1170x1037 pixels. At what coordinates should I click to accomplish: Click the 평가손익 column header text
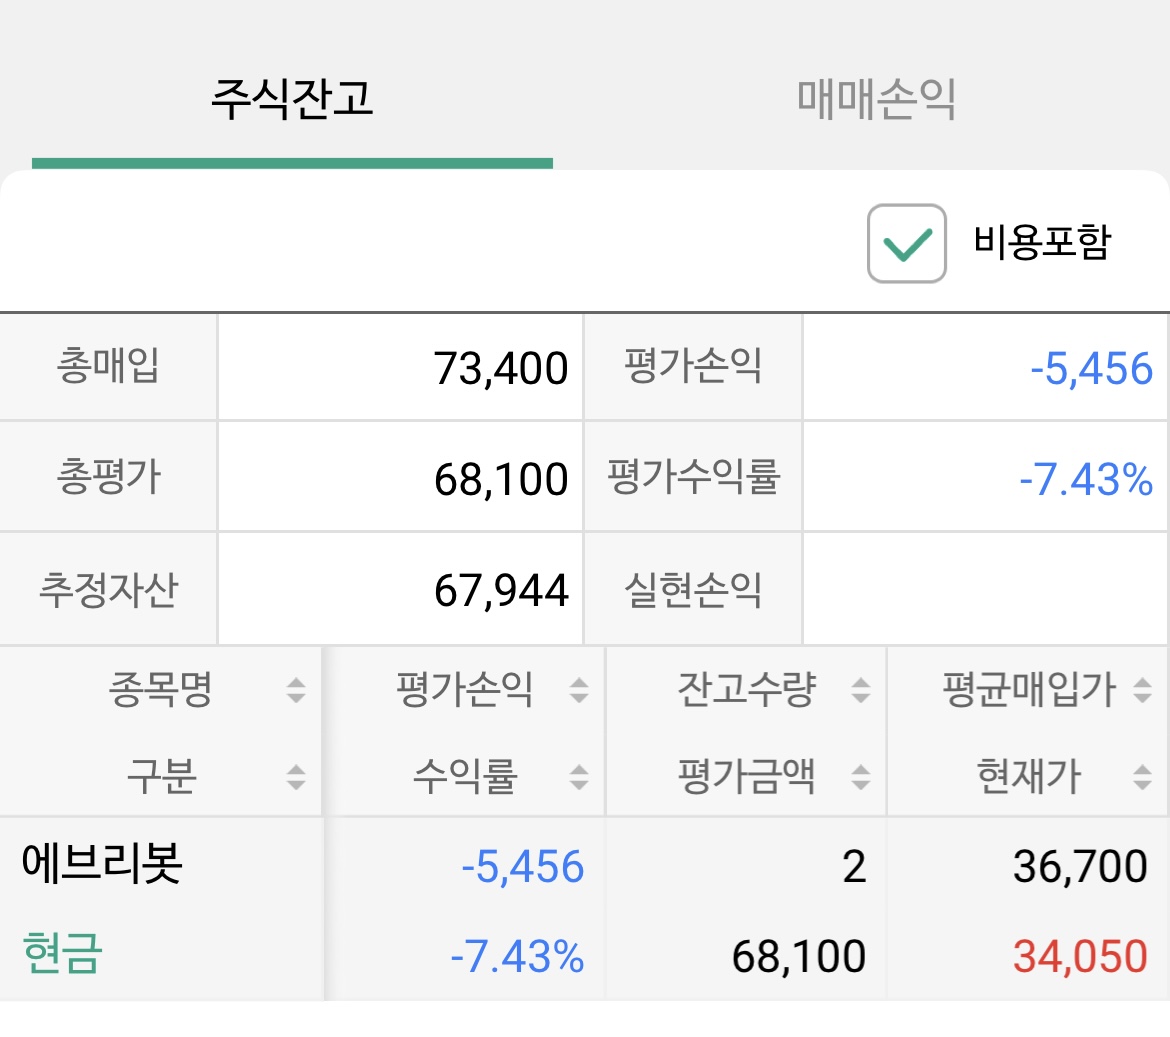(464, 689)
